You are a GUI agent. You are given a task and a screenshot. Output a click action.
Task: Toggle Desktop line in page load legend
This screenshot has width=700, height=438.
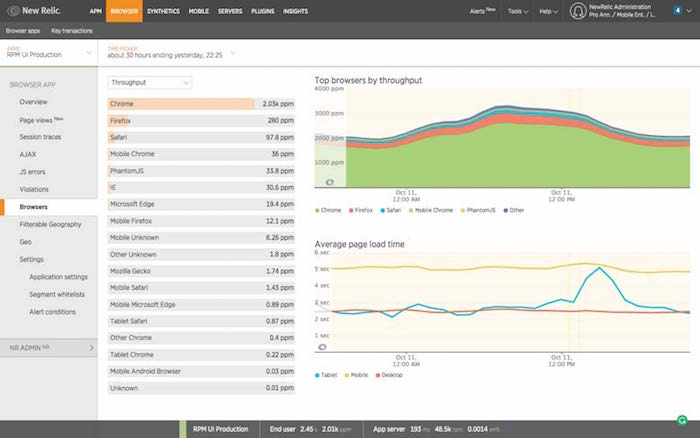(x=389, y=375)
